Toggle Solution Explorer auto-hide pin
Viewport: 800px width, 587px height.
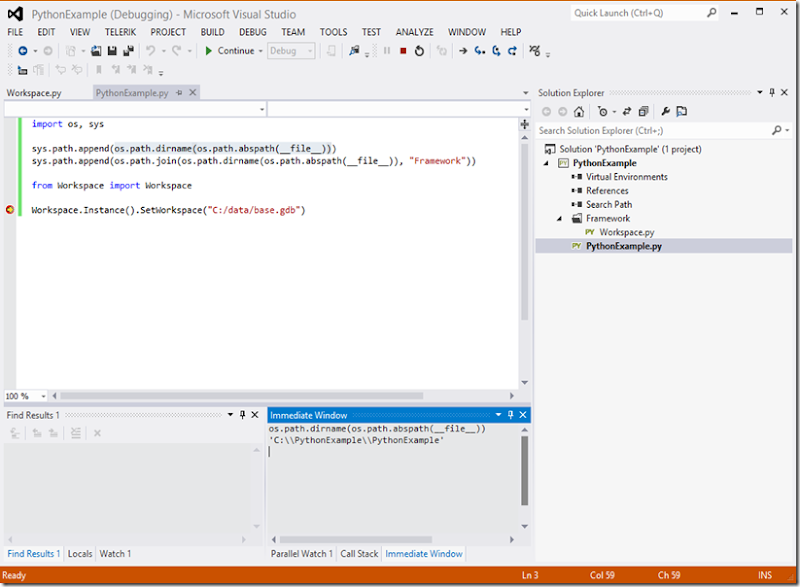[x=772, y=92]
